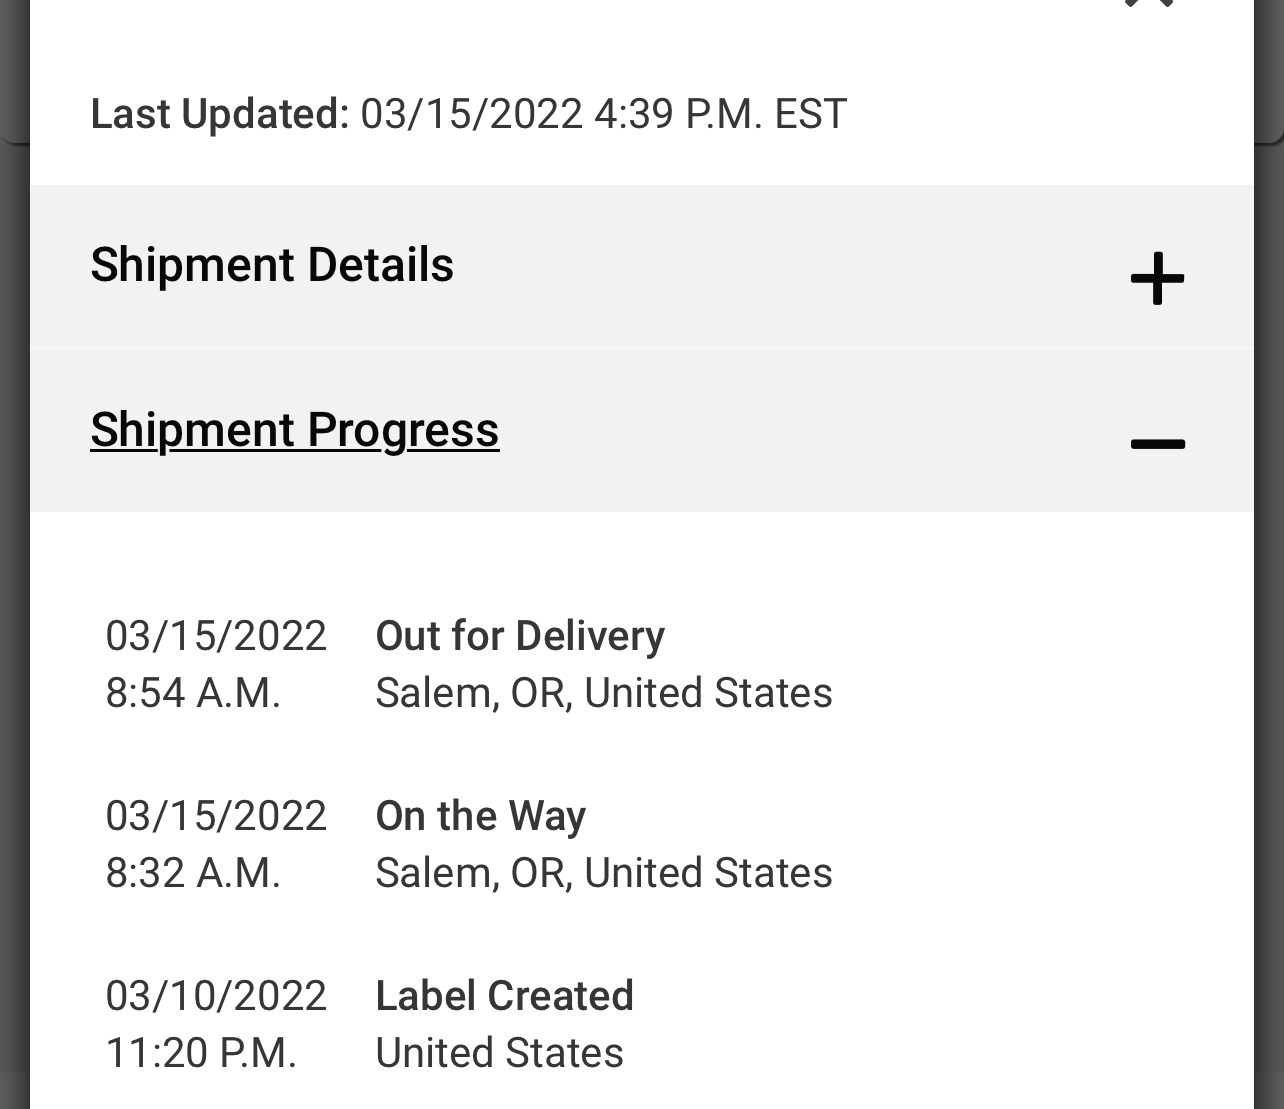Viewport: 1284px width, 1109px height.
Task: Select the 8:54 A.M. timestamp
Action: pyautogui.click(x=194, y=692)
